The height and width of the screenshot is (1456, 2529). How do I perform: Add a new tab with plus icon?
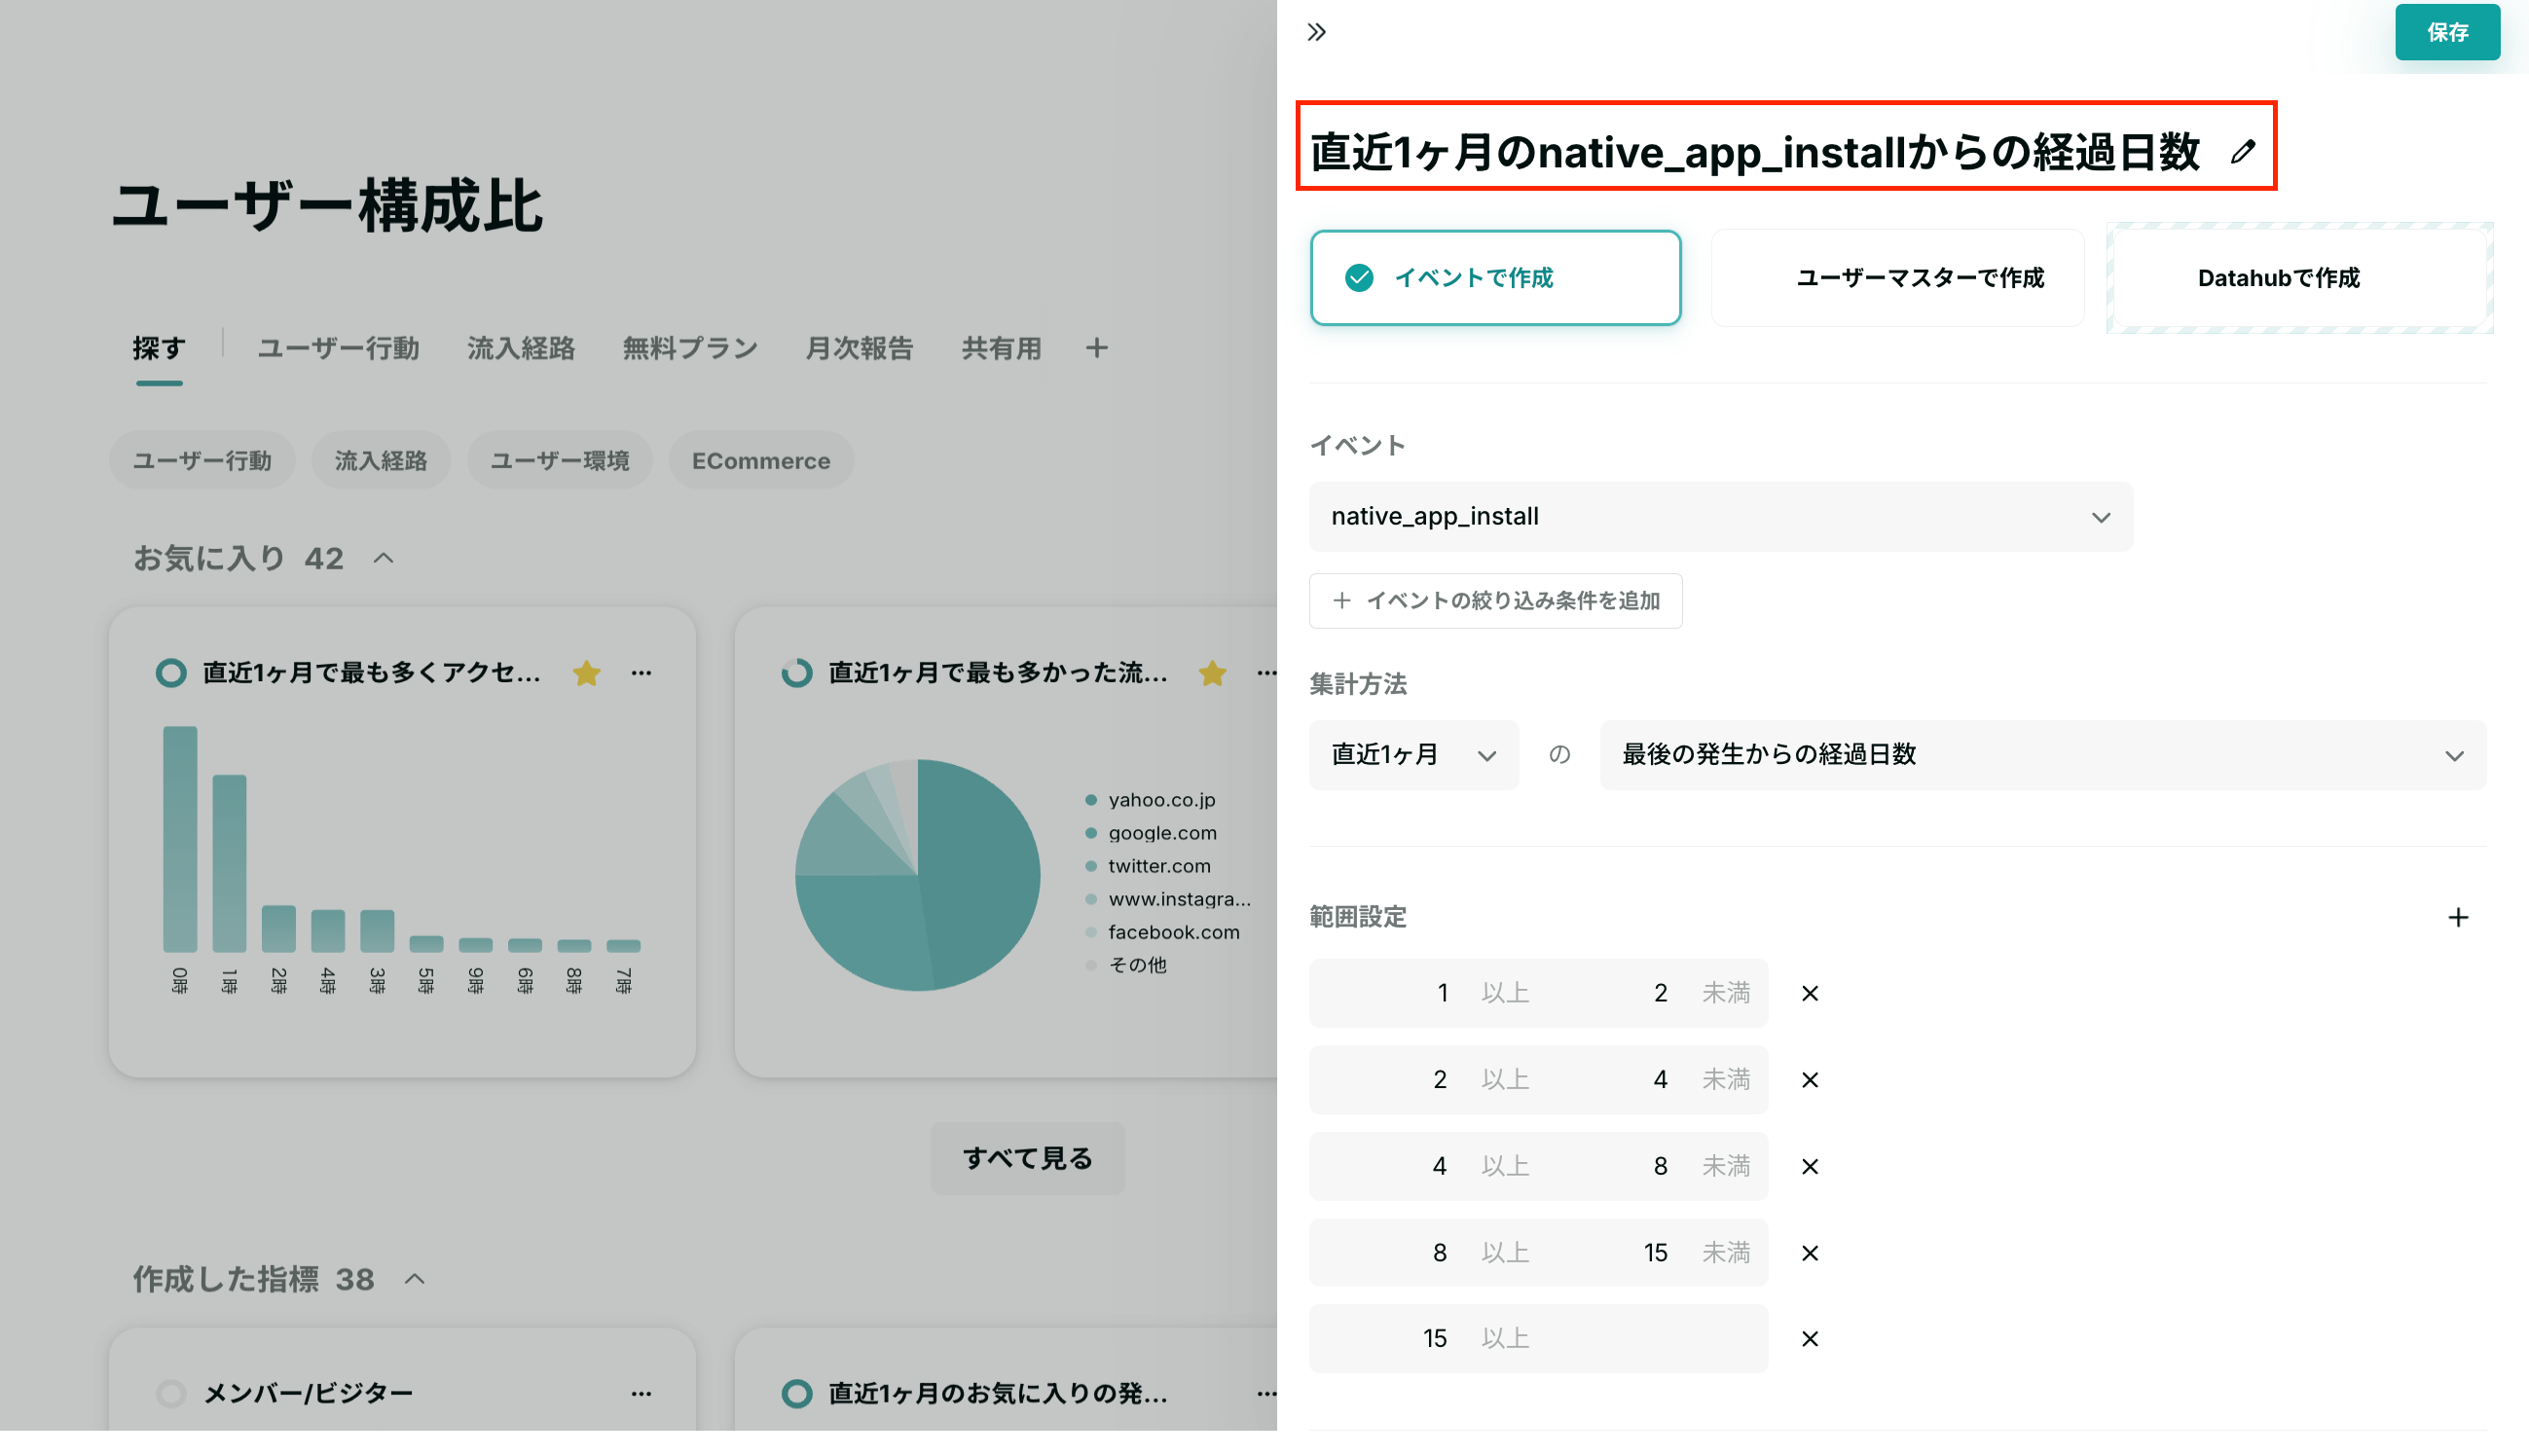[x=1096, y=348]
